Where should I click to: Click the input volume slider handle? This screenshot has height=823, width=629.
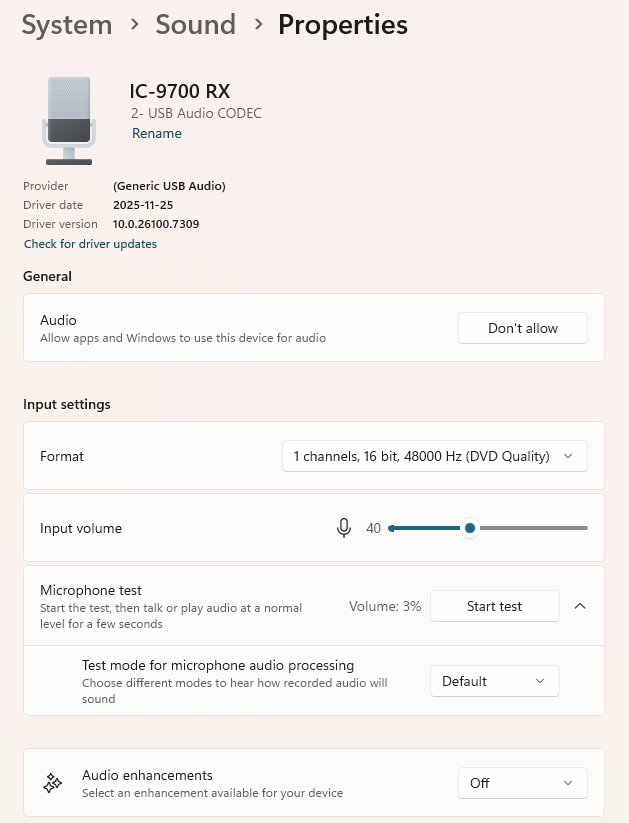(469, 528)
